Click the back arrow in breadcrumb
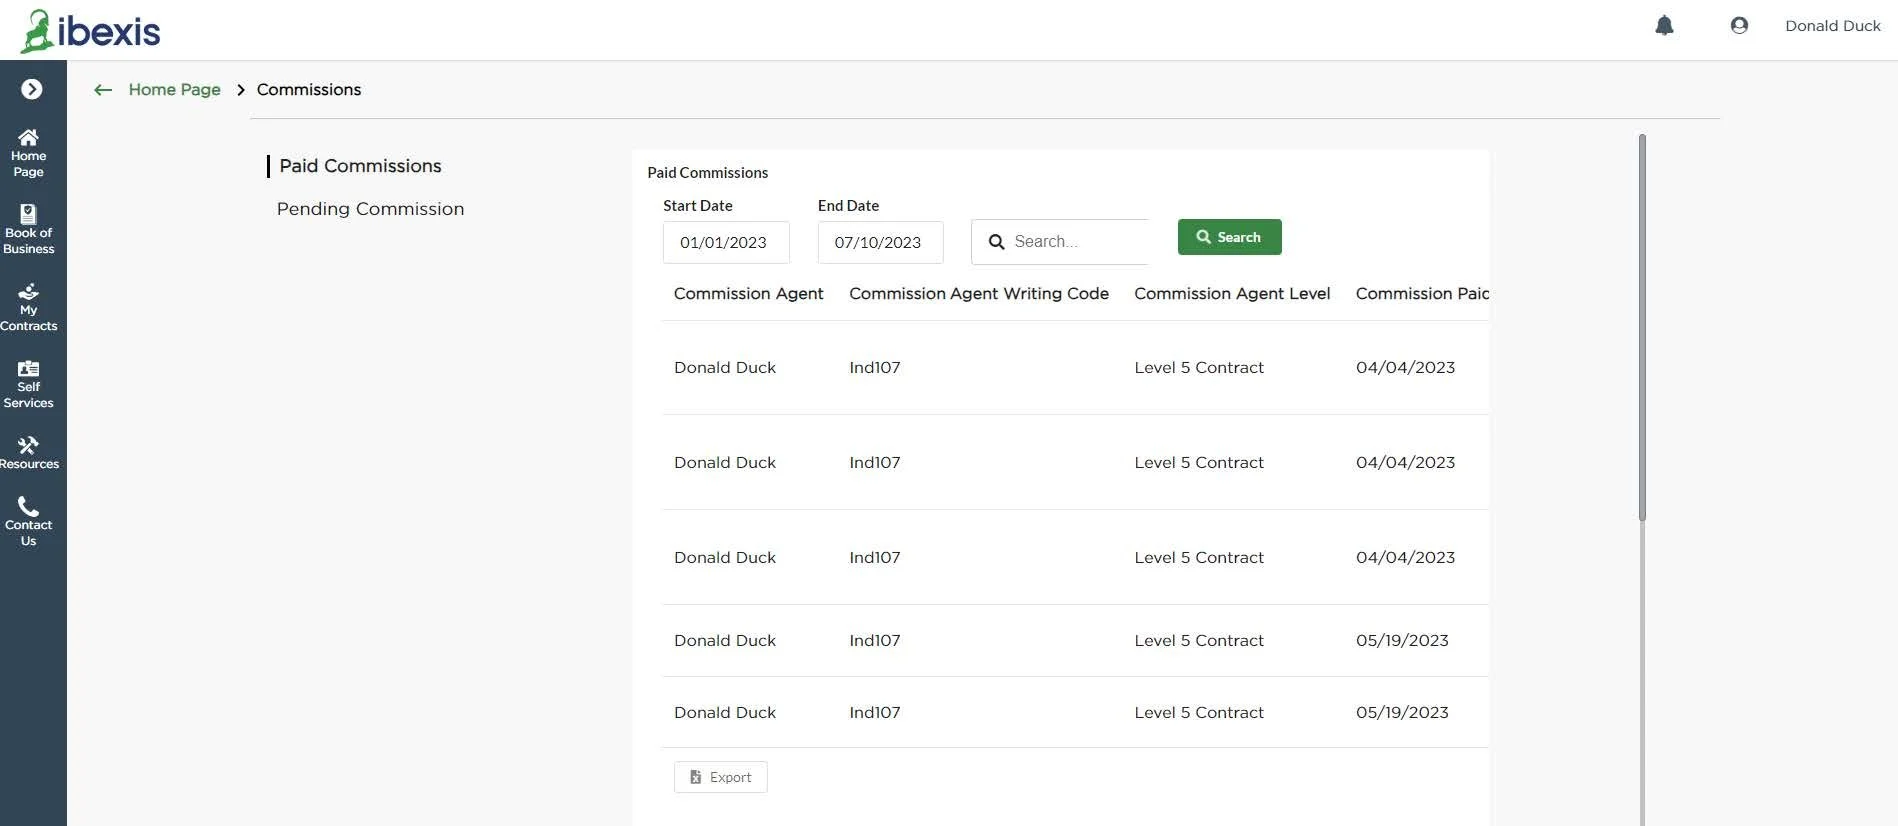The height and width of the screenshot is (826, 1898). [x=103, y=90]
